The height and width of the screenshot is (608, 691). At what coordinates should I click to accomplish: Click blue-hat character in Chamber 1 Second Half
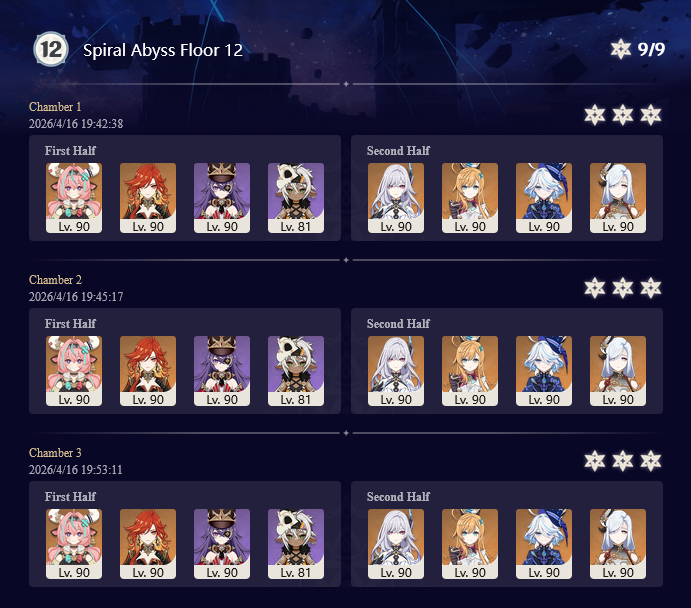pos(544,198)
